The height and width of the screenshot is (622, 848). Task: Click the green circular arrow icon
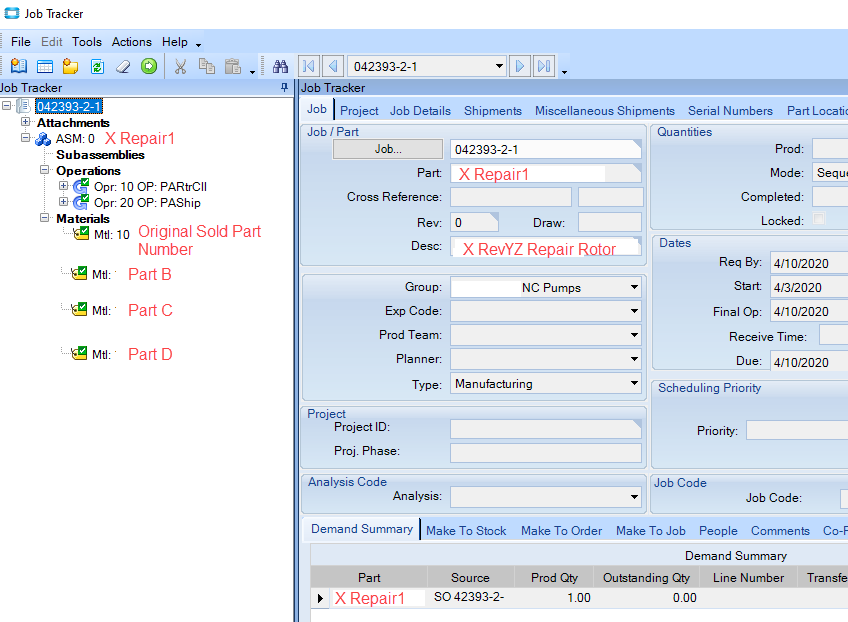[149, 67]
